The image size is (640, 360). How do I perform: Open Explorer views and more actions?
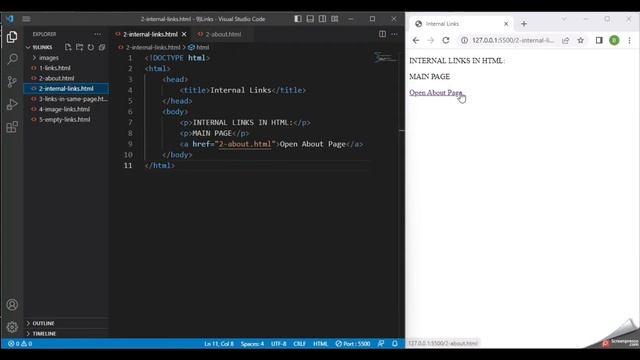tap(98, 34)
